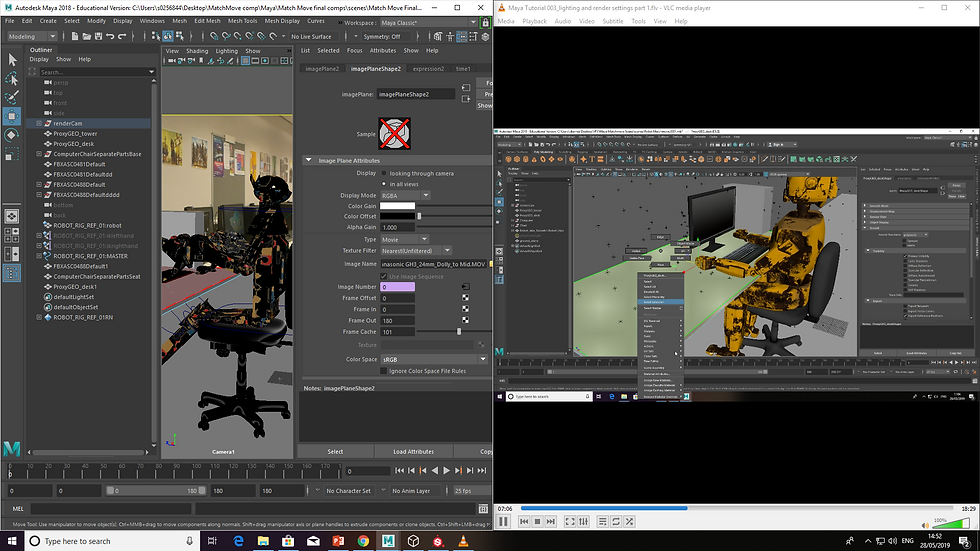Toggle VLC loop button
980x551 pixels.
coord(616,521)
